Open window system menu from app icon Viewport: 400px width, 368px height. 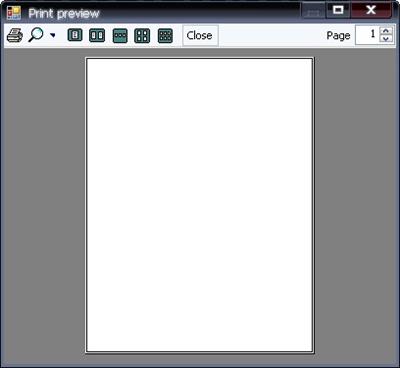(14, 13)
